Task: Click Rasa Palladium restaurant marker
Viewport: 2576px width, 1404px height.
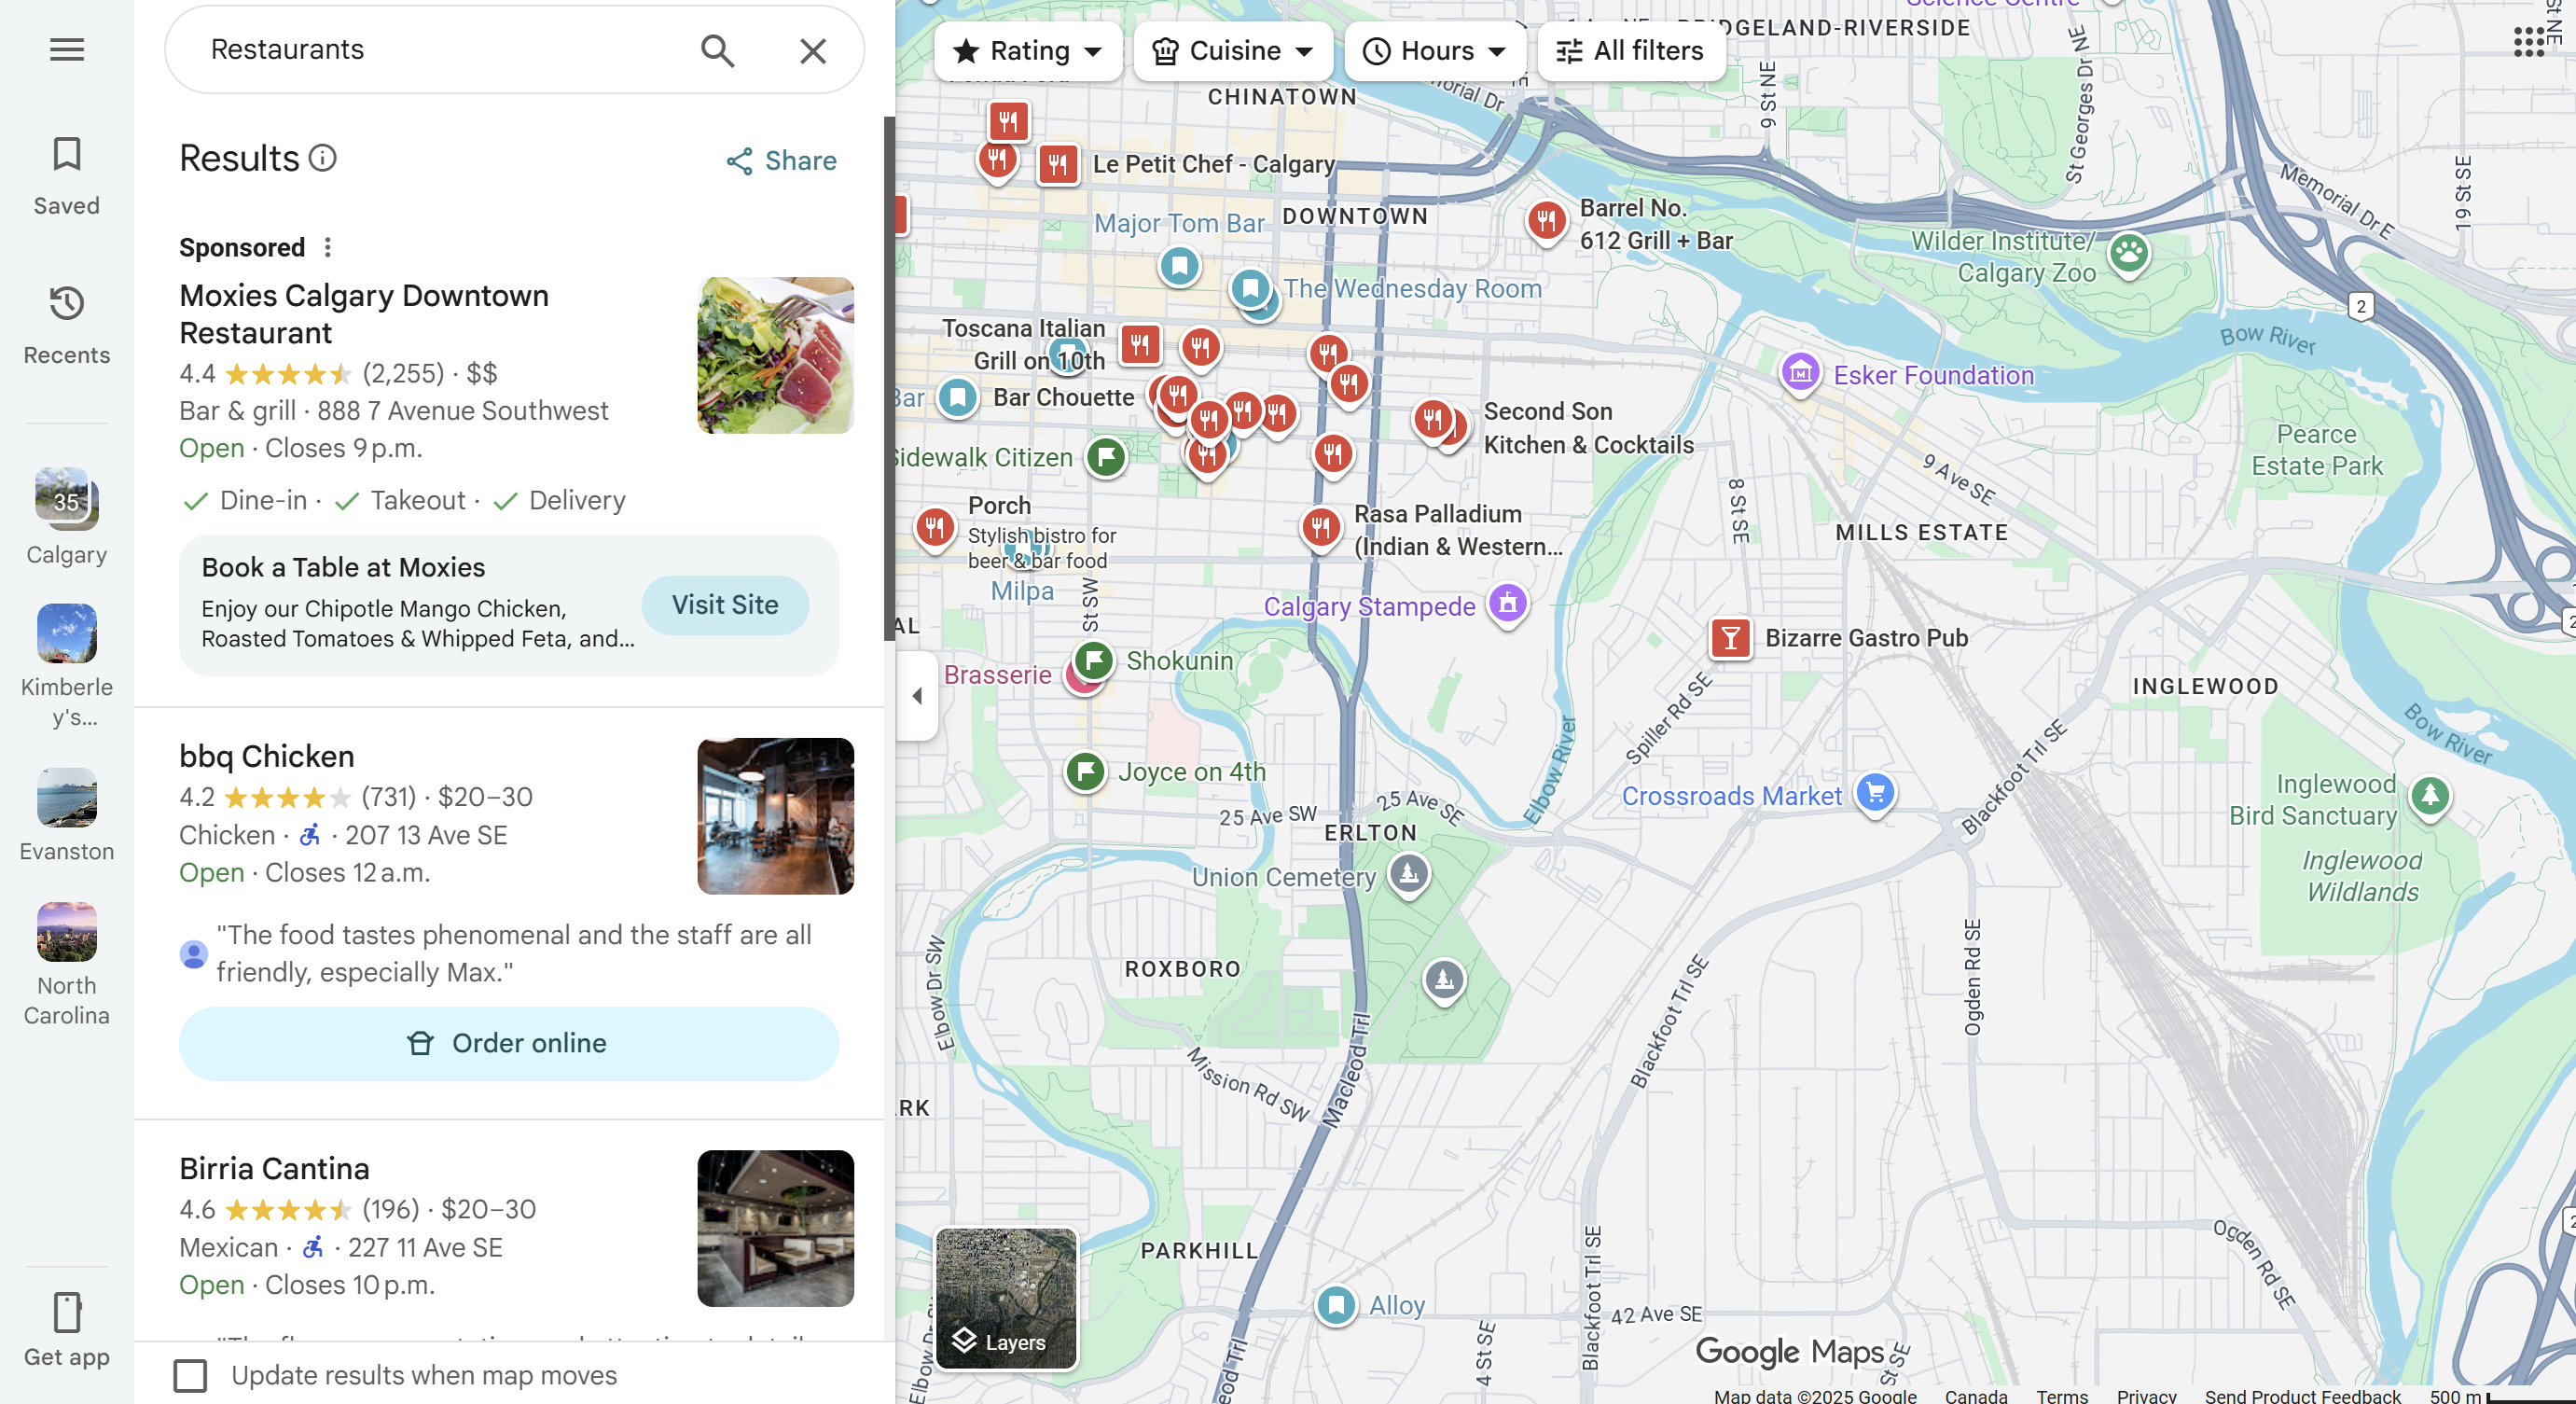Action: coord(1320,528)
